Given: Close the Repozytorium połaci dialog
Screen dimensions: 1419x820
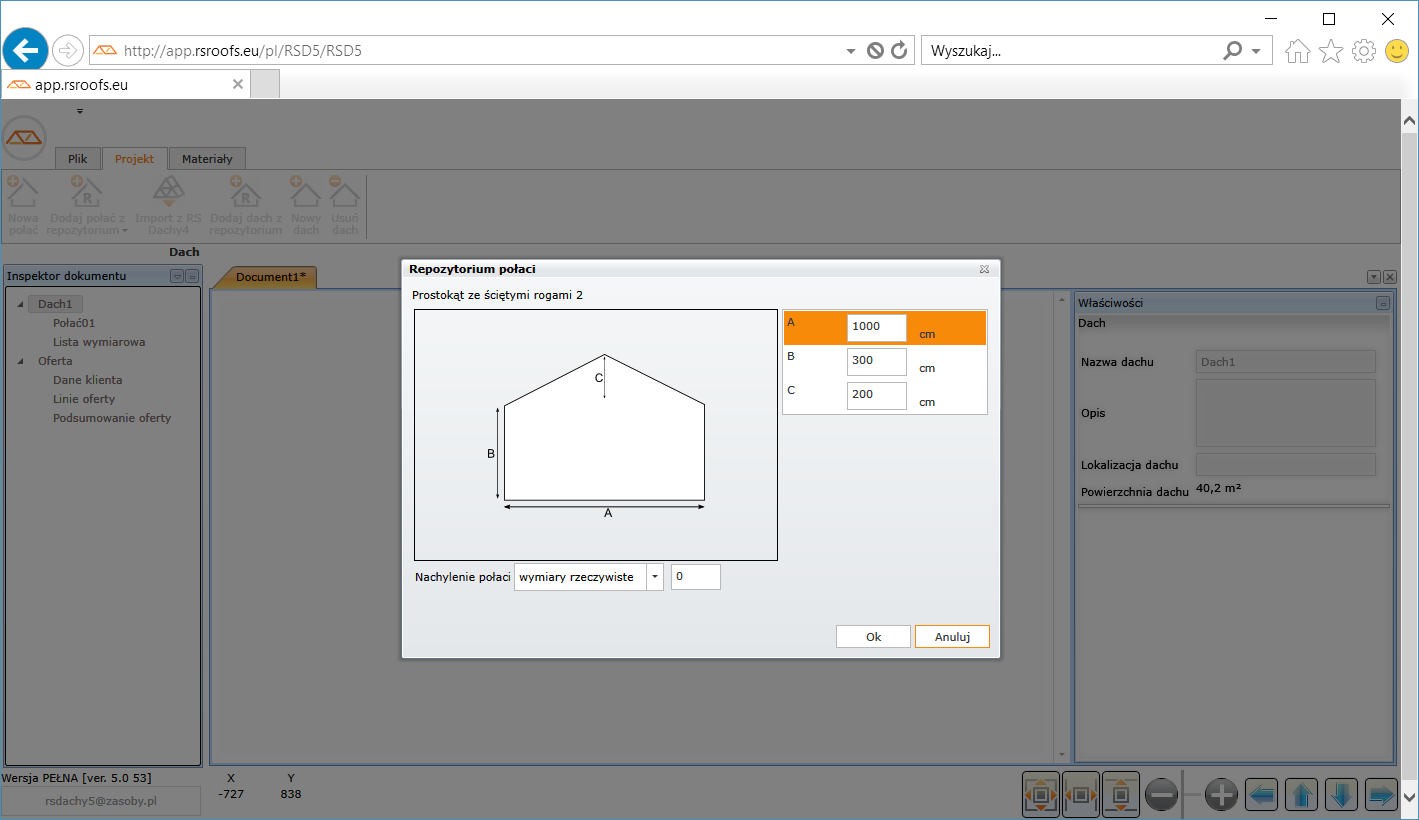Looking at the screenshot, I should pyautogui.click(x=984, y=270).
